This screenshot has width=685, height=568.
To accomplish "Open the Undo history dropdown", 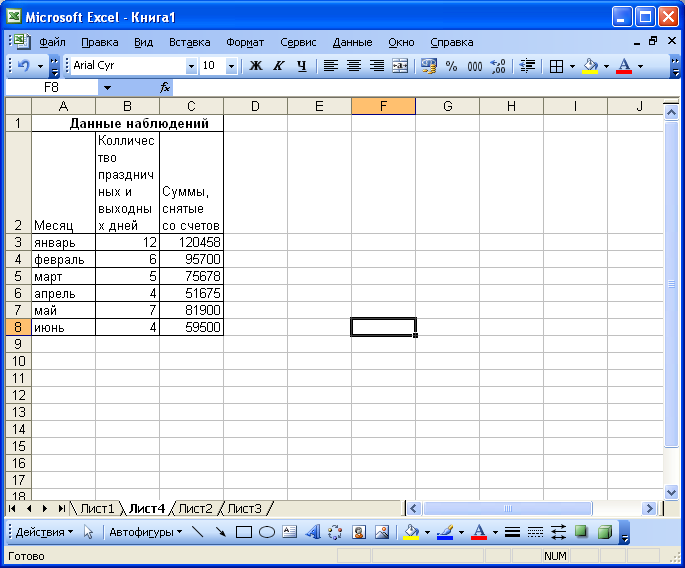I will [x=40, y=66].
